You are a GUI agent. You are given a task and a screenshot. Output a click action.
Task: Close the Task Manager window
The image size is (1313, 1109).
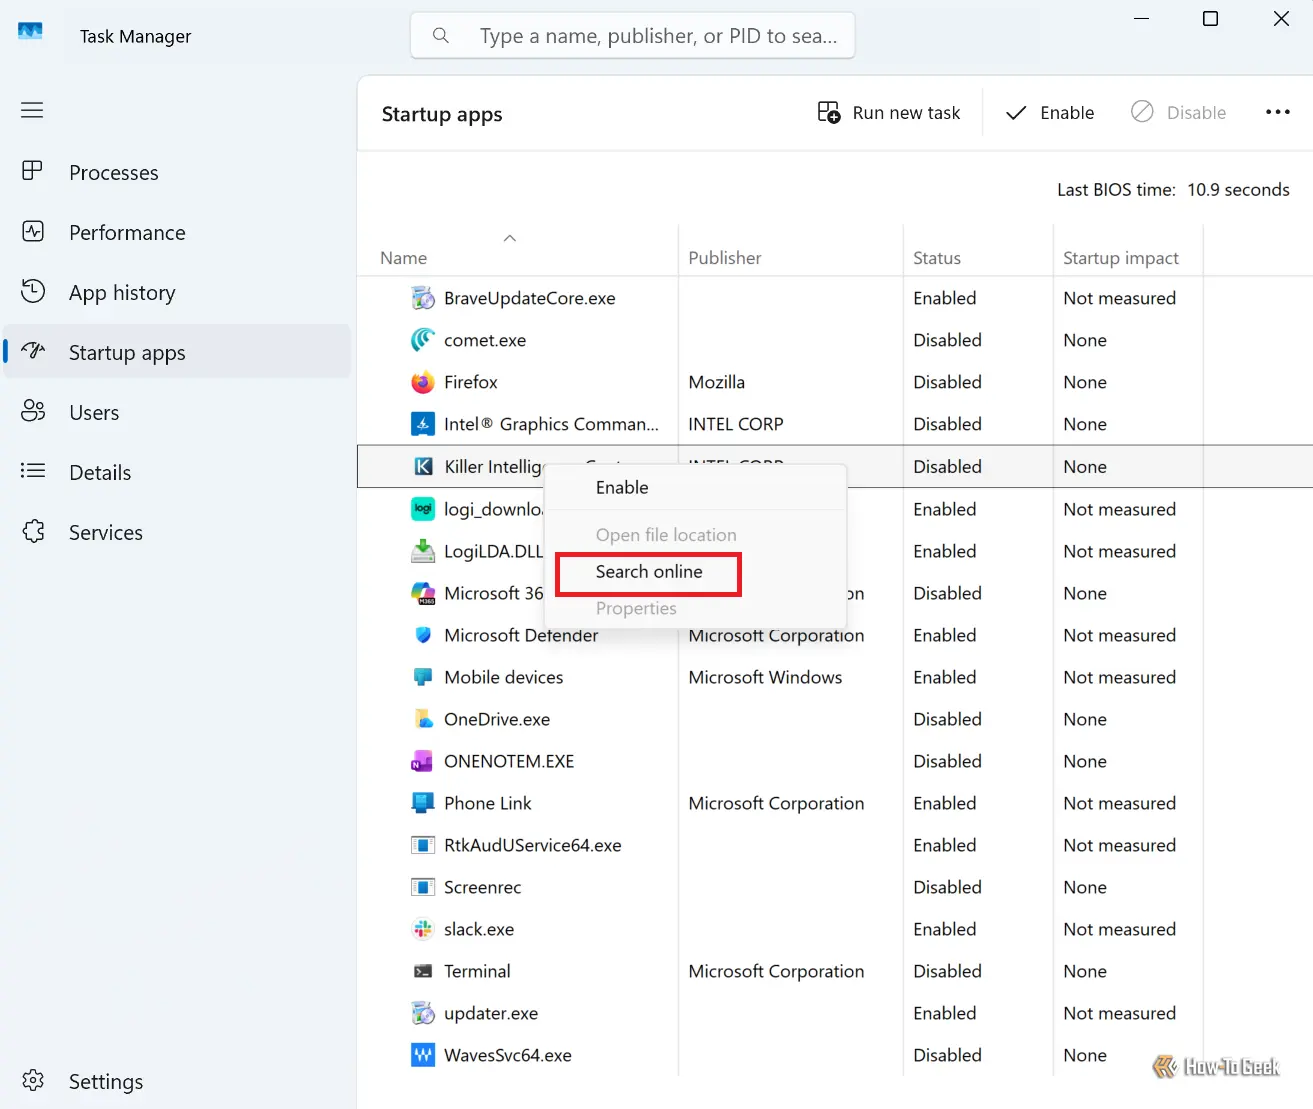(1281, 19)
